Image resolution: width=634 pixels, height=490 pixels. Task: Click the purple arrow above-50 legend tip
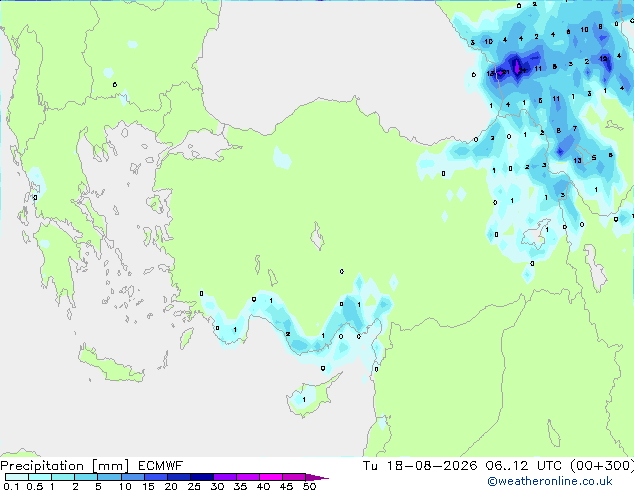point(317,477)
